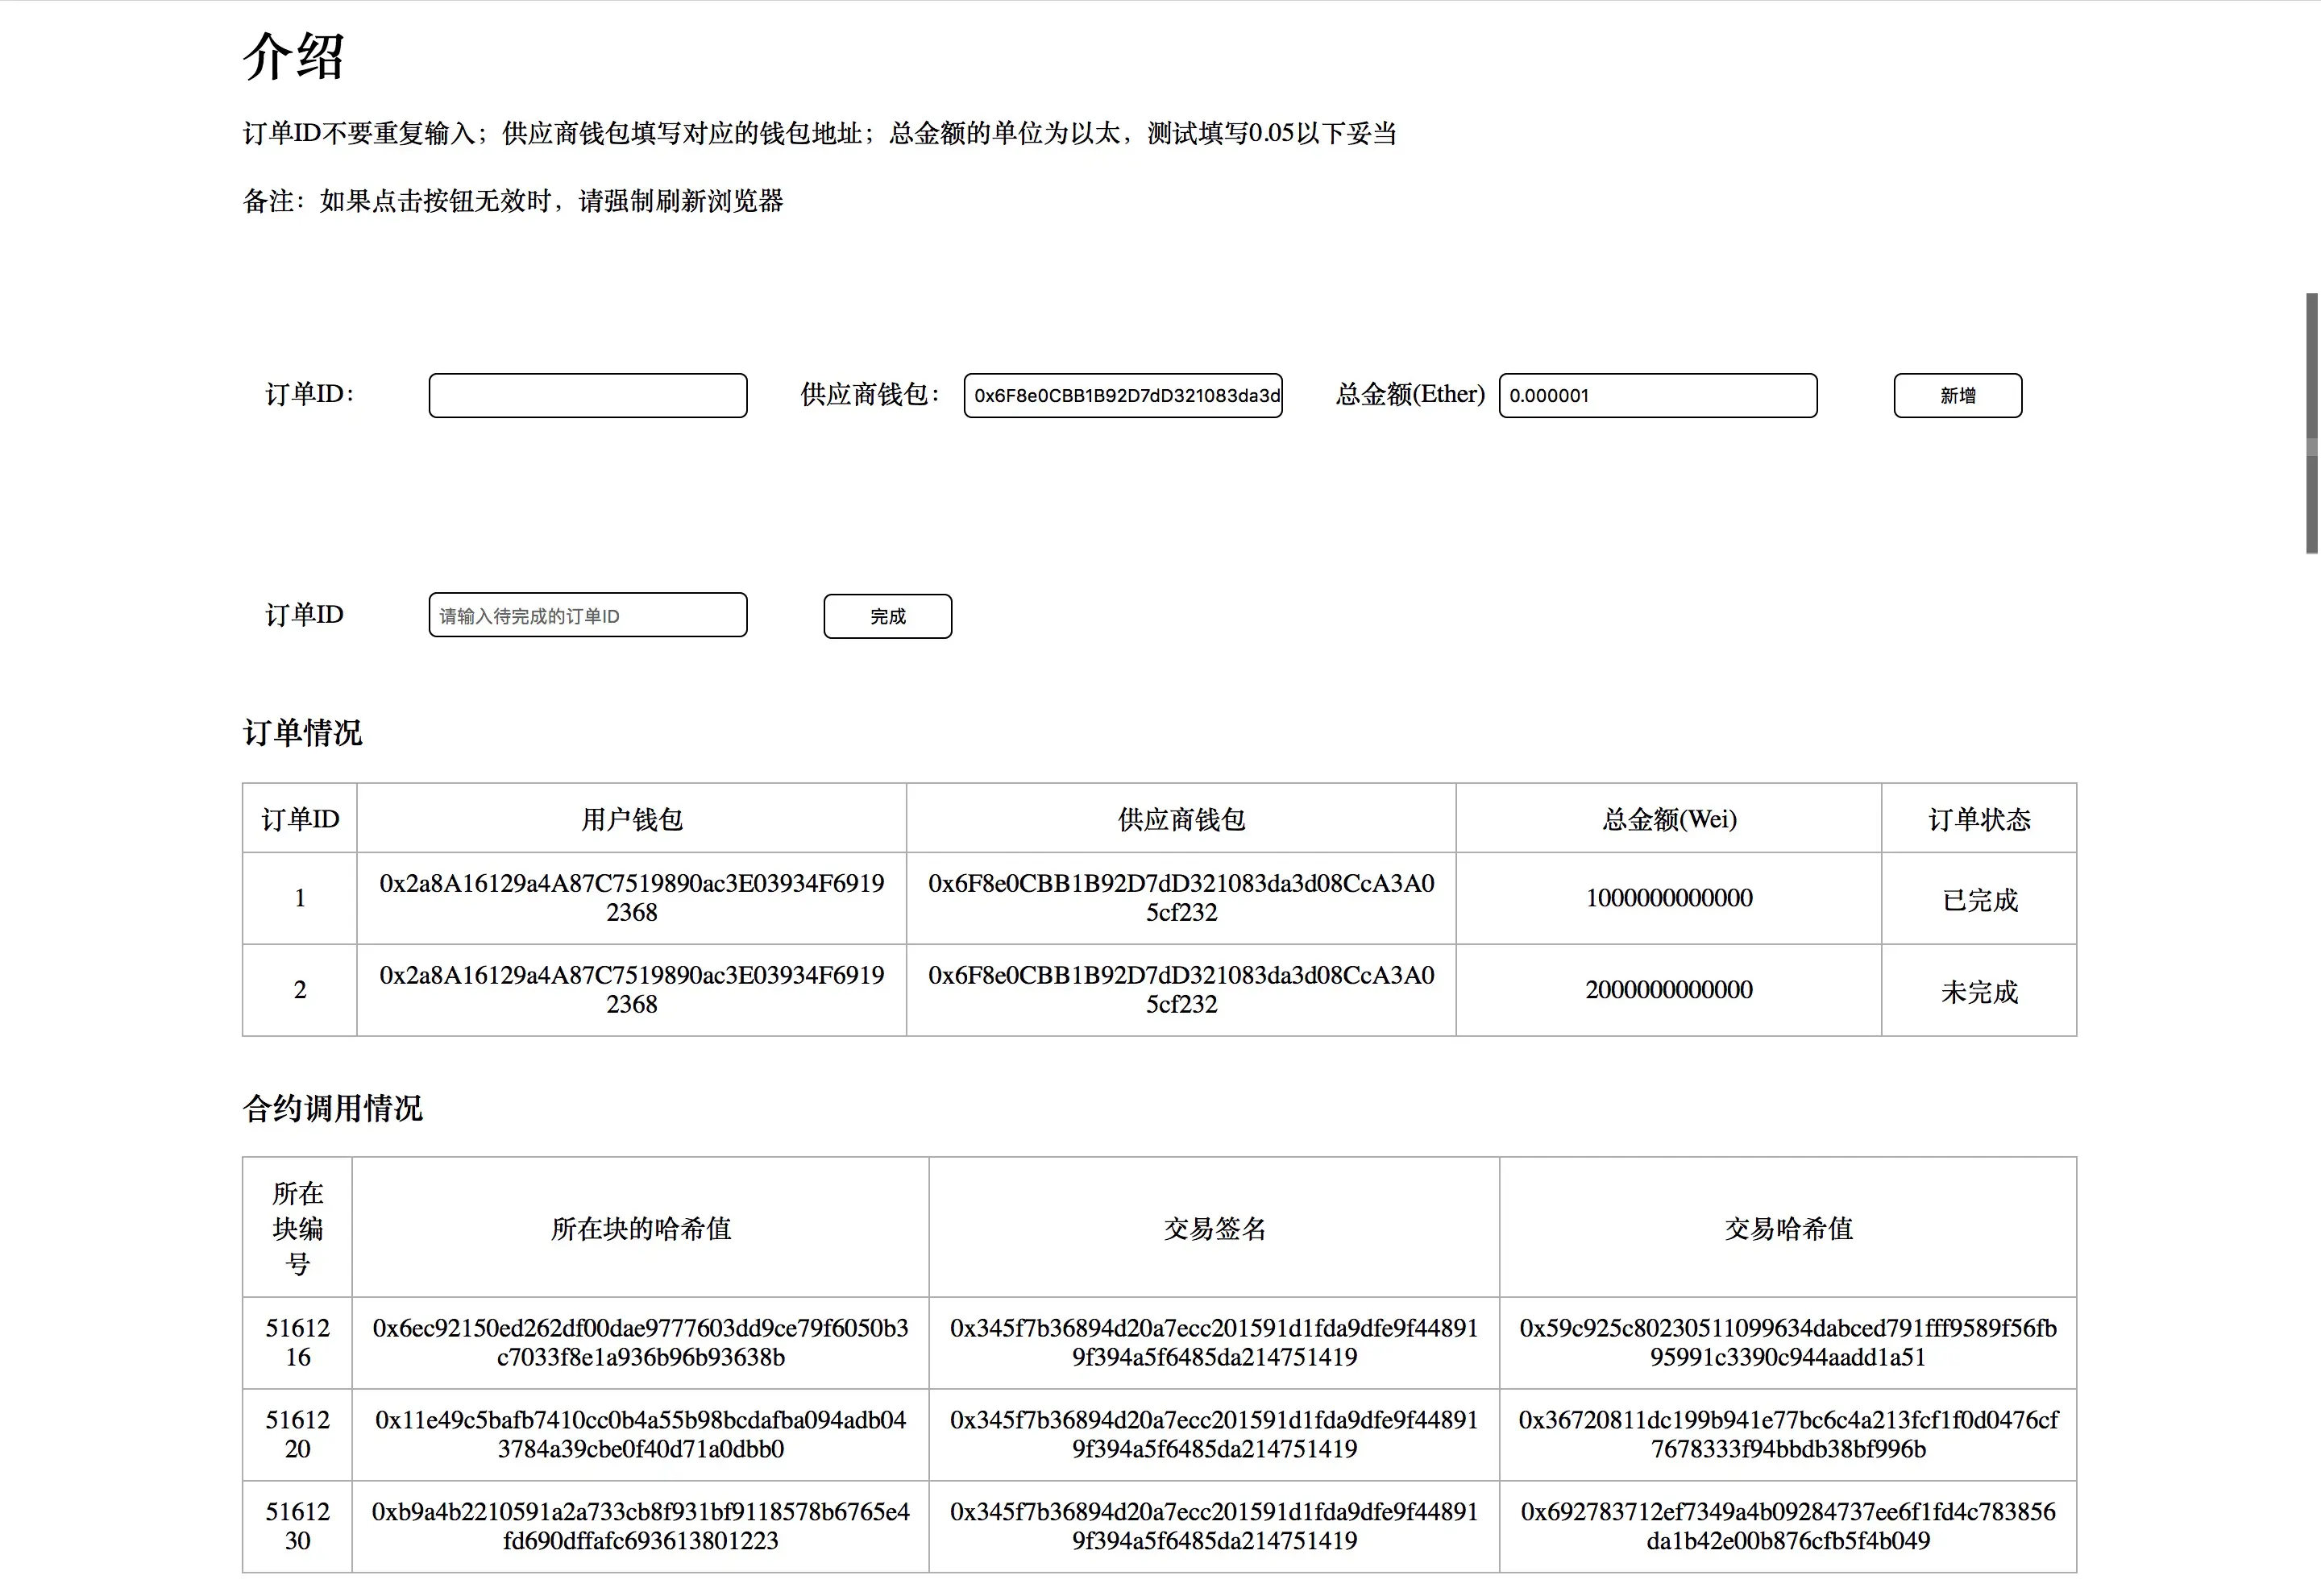
Task: Click the 请输入待完成的订单ID field
Action: click(x=587, y=615)
